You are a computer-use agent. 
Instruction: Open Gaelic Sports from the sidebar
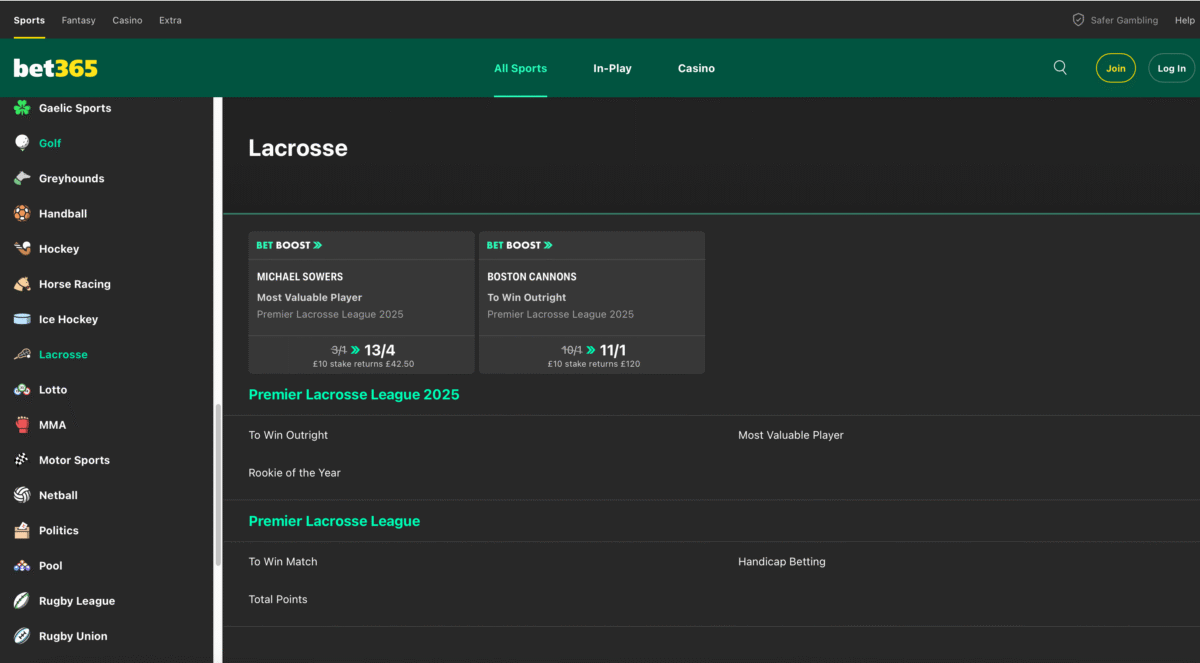point(75,108)
